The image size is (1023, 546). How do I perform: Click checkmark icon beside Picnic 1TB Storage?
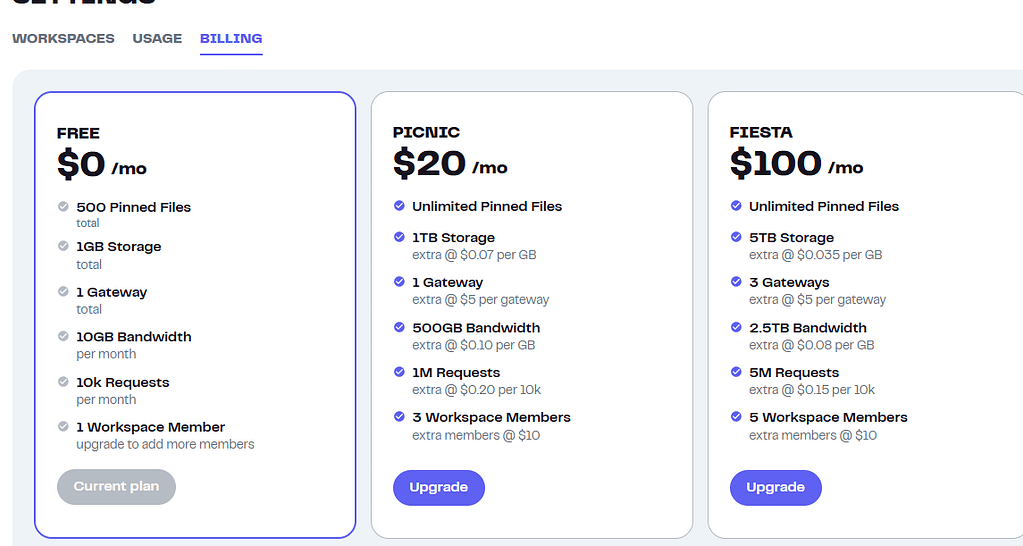[x=399, y=237]
